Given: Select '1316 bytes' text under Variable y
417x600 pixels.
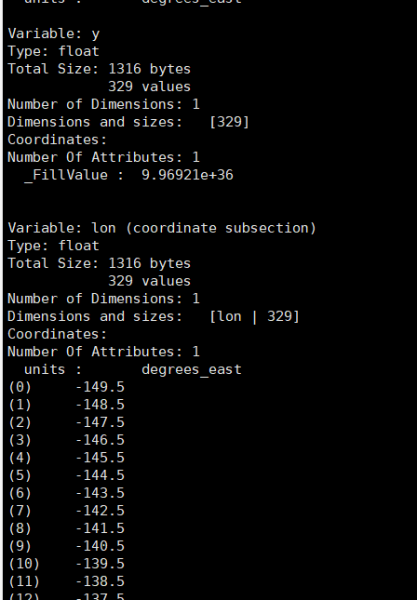Looking at the screenshot, I should [x=149, y=69].
